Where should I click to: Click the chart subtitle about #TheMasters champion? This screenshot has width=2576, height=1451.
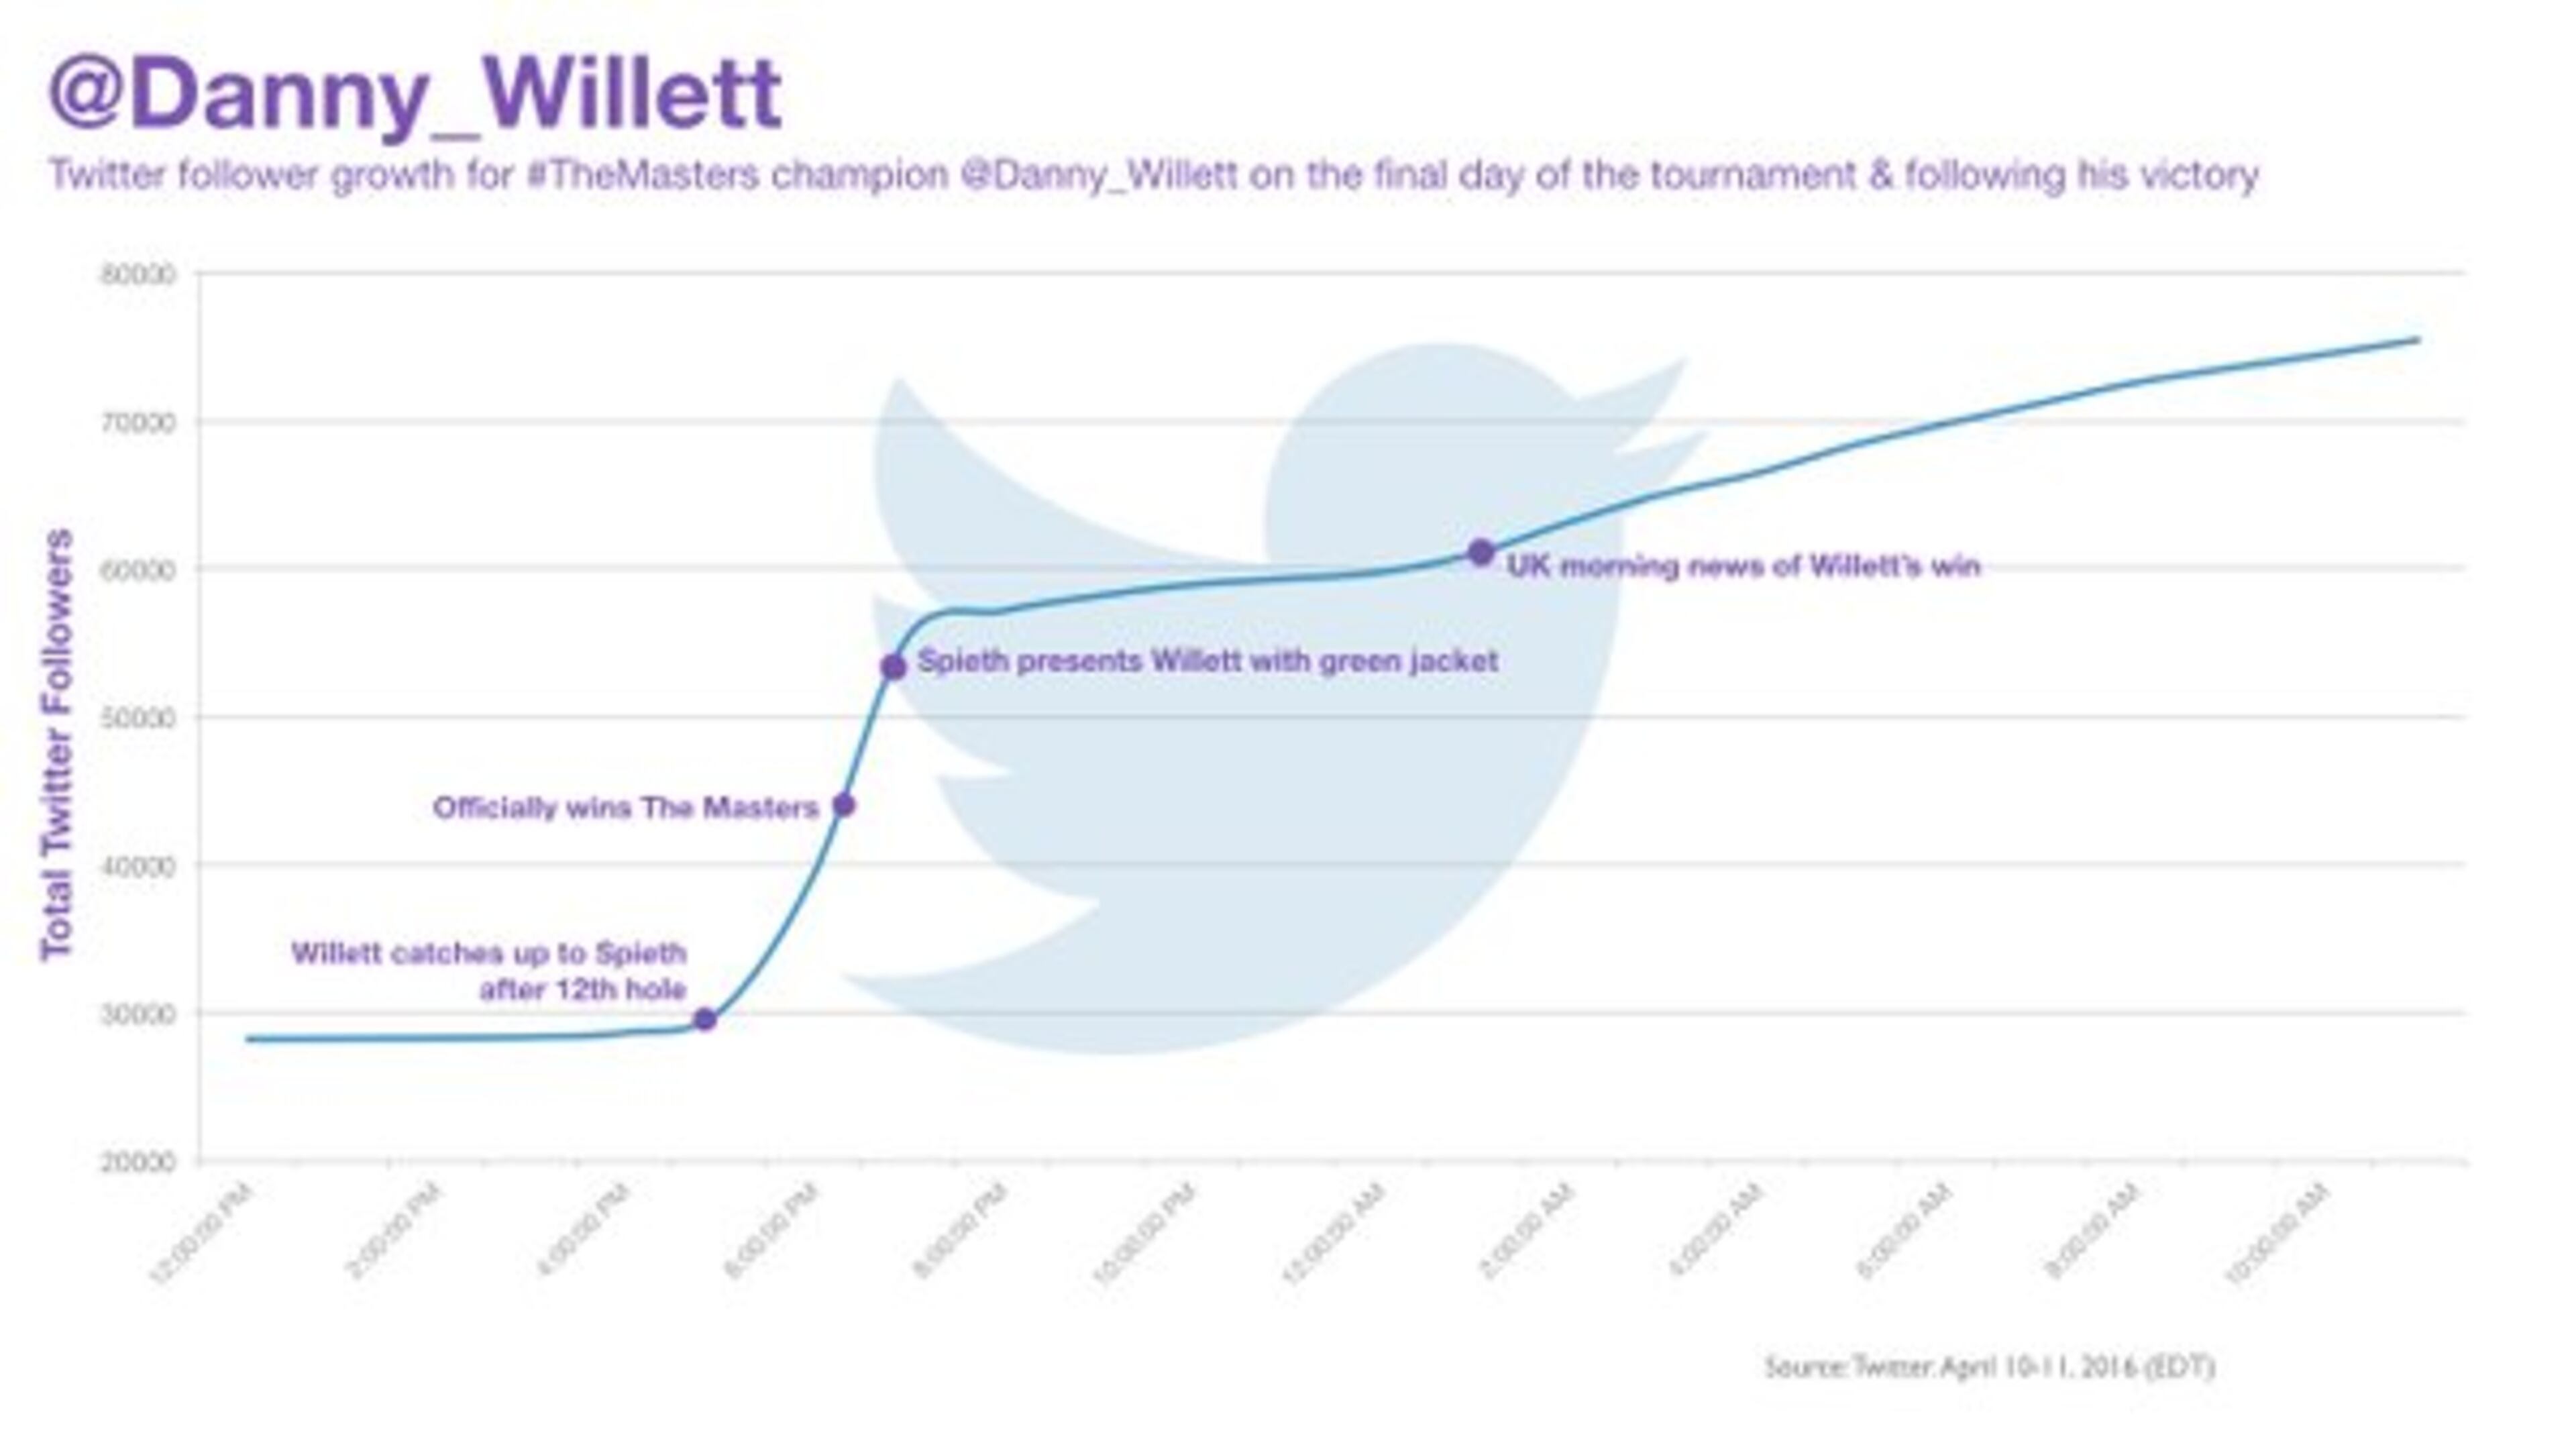tap(1153, 175)
